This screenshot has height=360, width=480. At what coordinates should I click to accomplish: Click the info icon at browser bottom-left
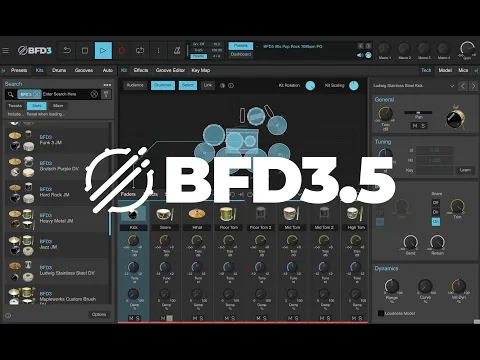coord(8,315)
